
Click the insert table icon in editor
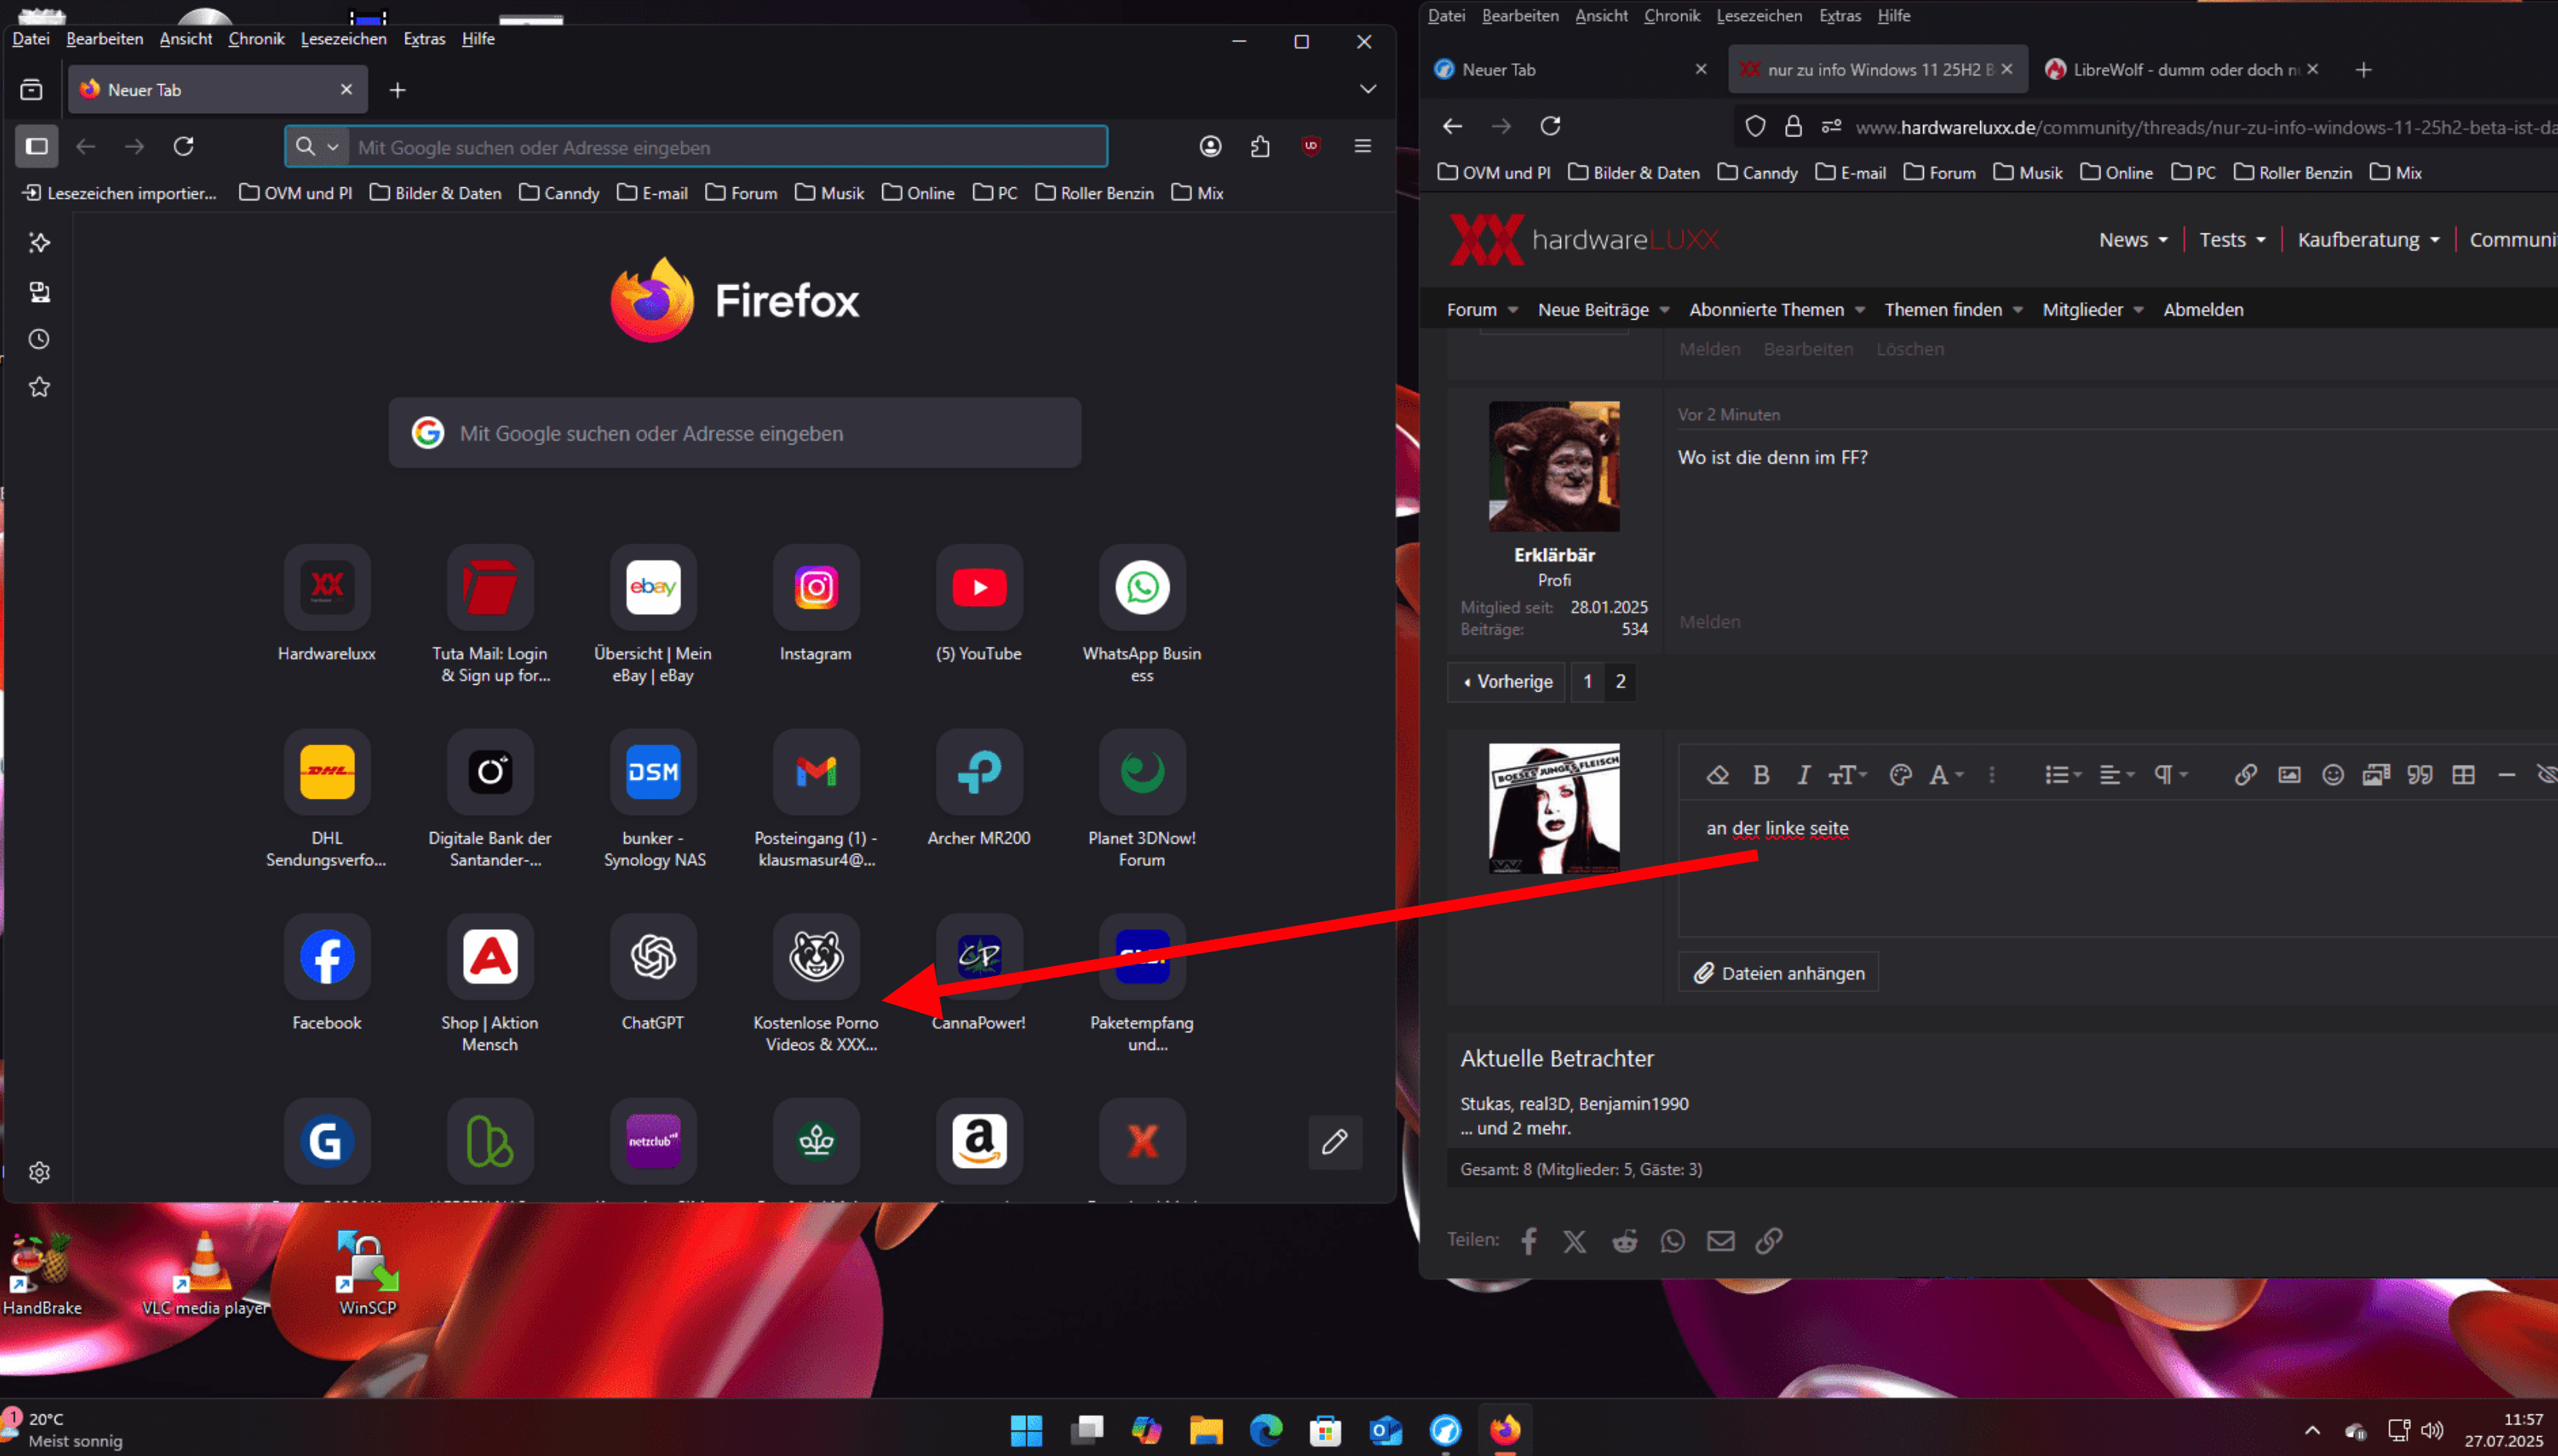point(2463,775)
